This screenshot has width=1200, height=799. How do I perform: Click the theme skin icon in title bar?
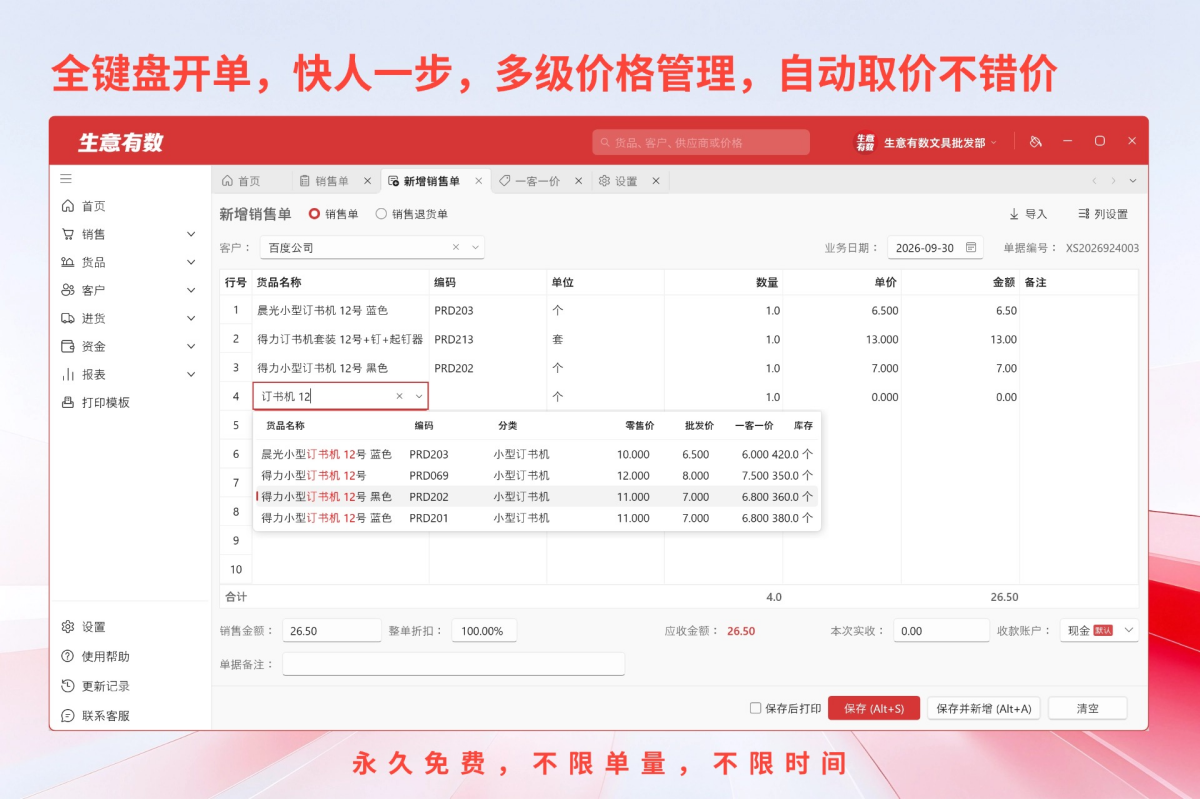1036,142
